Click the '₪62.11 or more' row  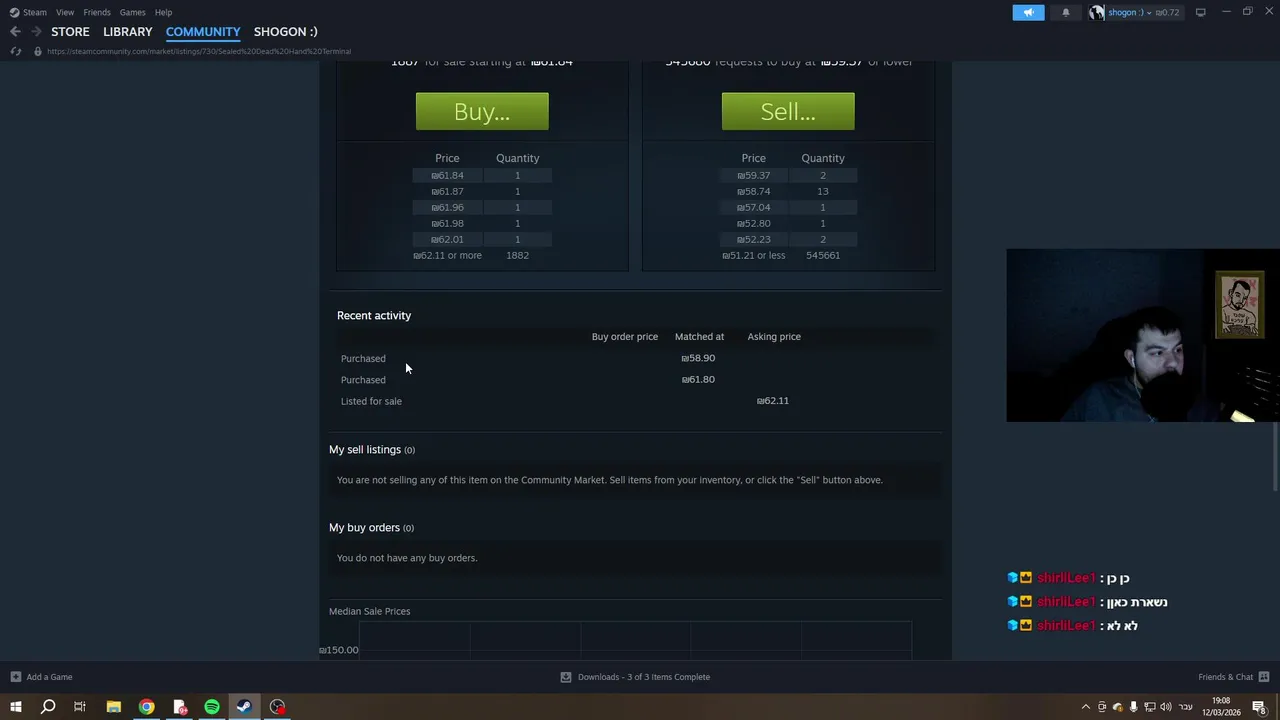click(482, 255)
